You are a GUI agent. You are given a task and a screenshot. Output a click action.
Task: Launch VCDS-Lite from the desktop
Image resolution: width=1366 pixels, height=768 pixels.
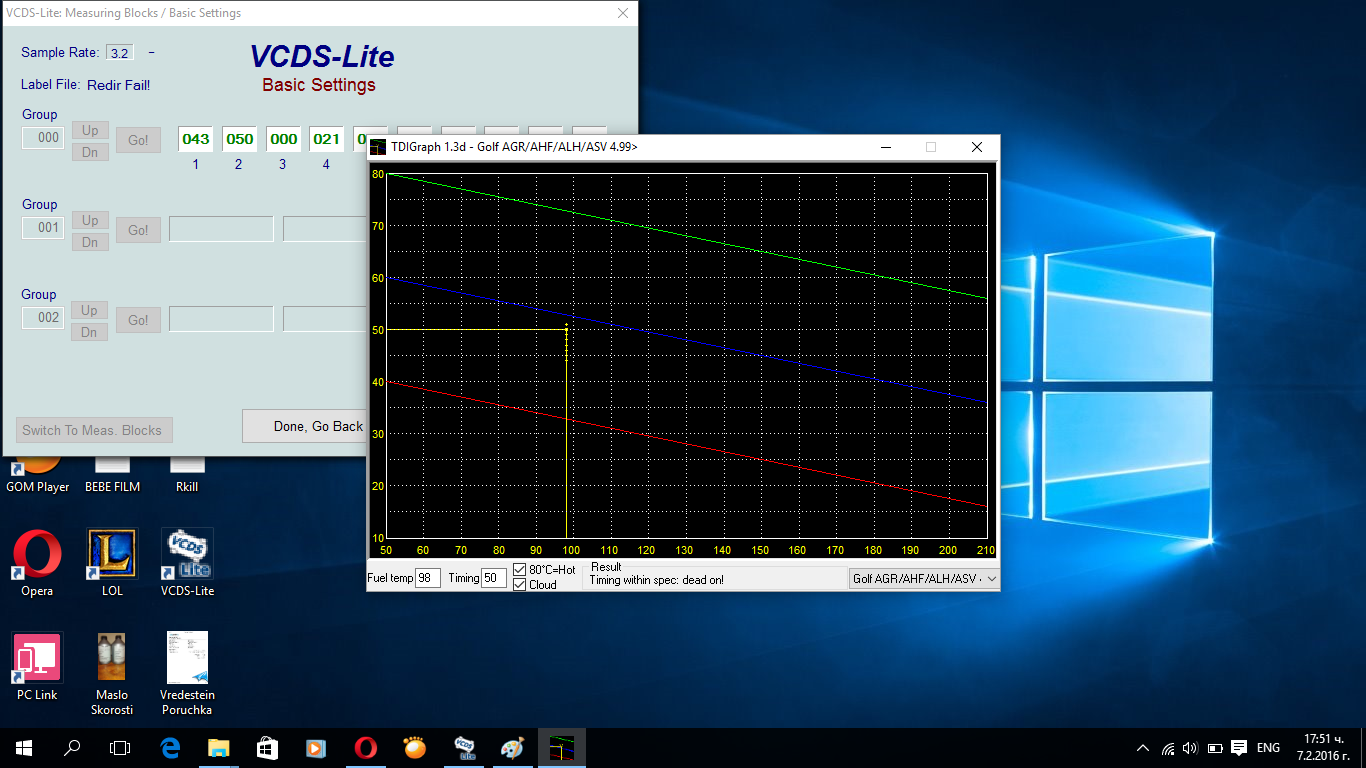tap(187, 555)
